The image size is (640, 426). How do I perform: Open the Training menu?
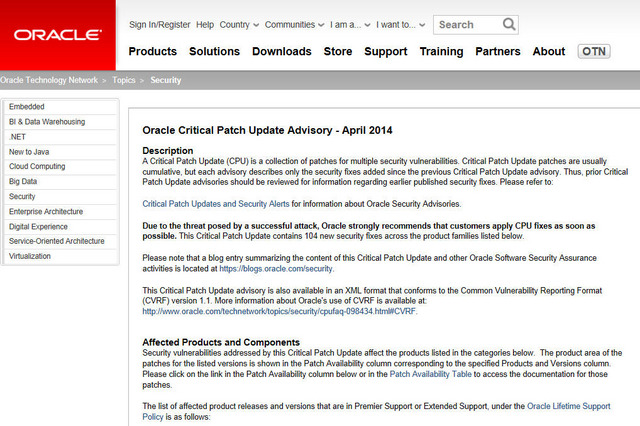tap(441, 51)
